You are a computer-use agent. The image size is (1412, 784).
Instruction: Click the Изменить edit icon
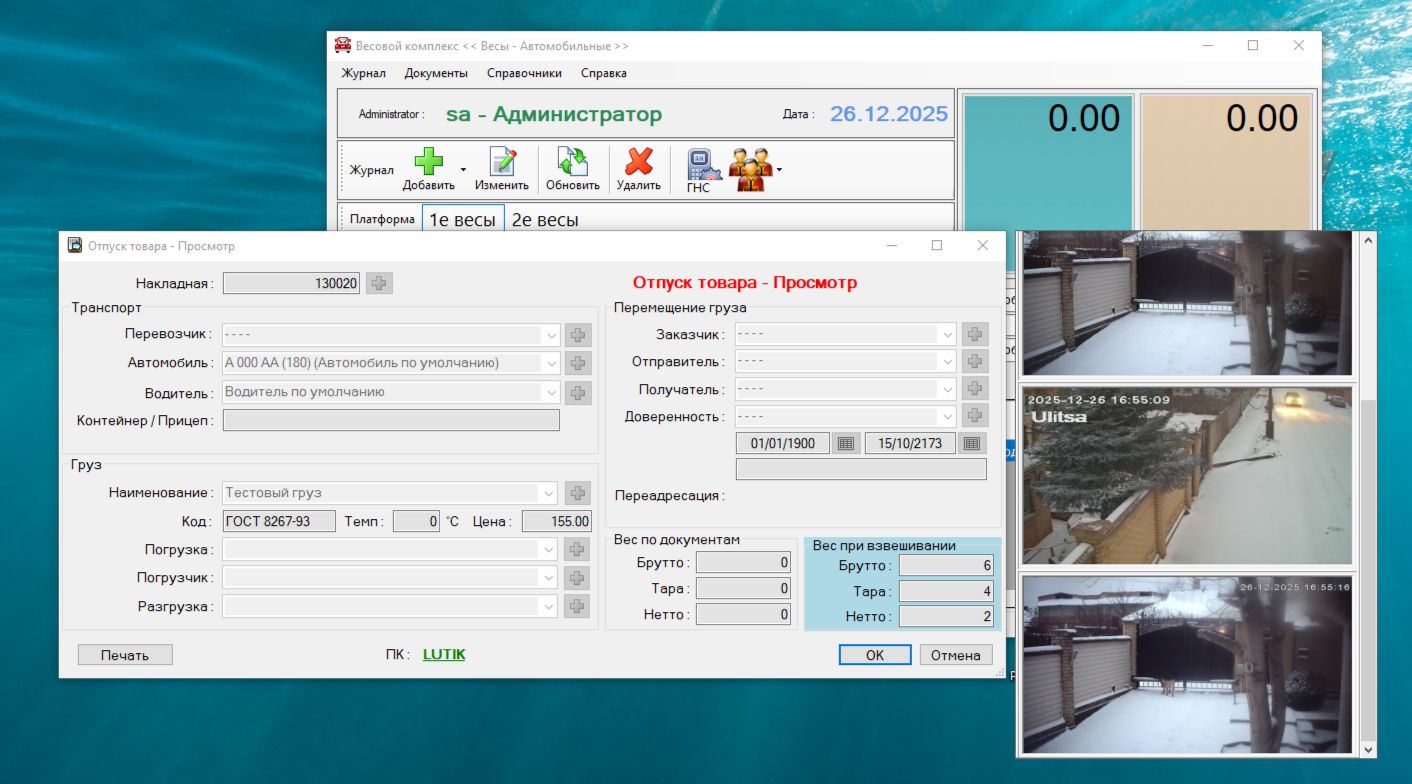pos(502,163)
